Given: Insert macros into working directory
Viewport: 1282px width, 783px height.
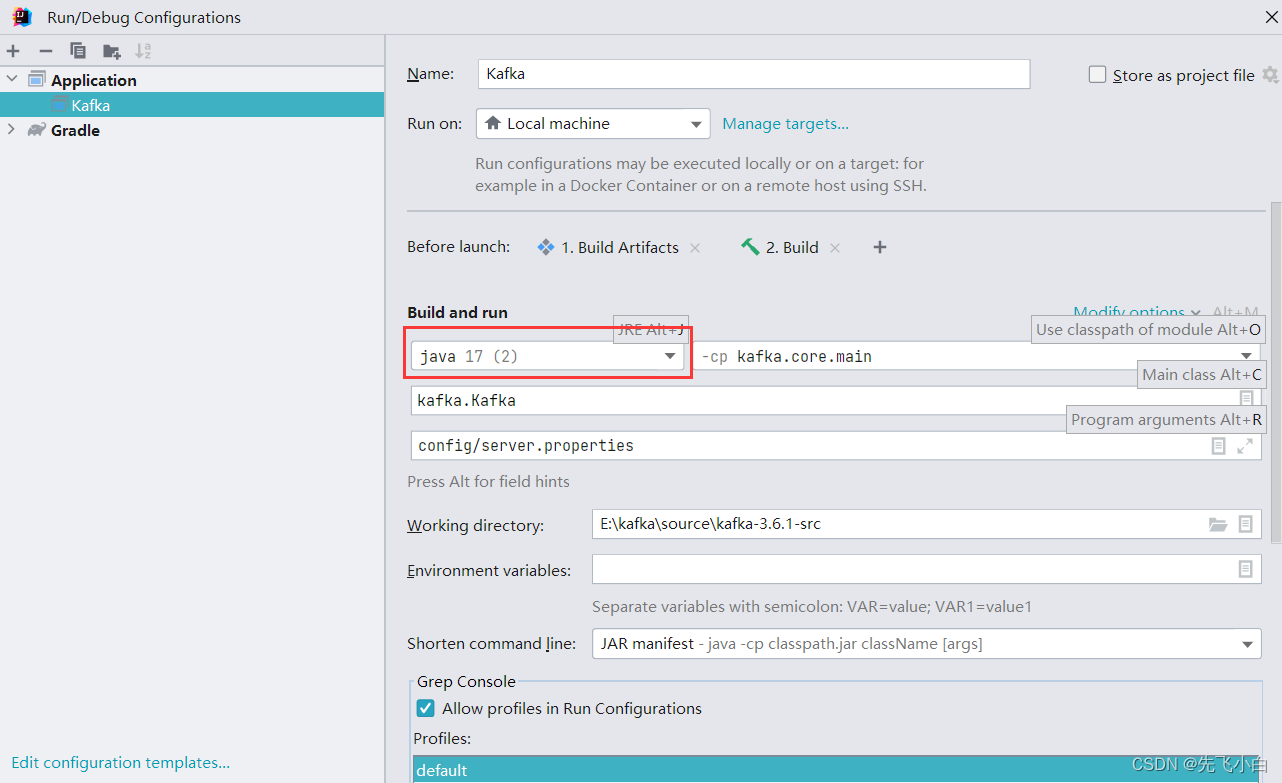Looking at the screenshot, I should tap(1246, 524).
